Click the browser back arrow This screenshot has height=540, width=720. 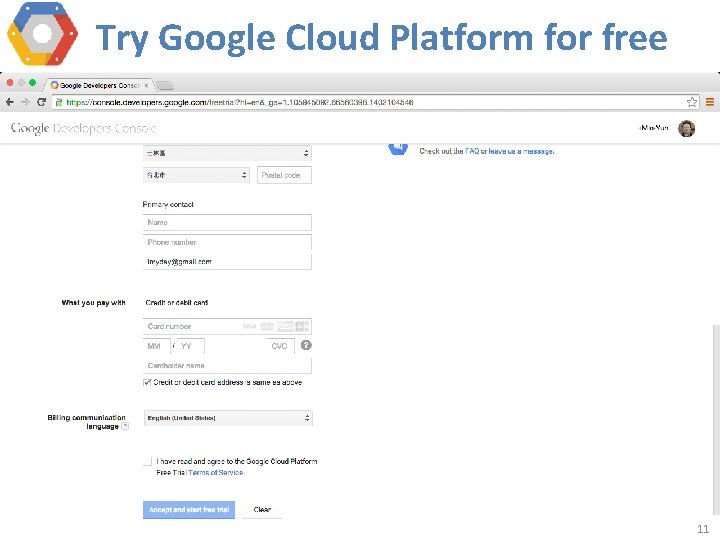(9, 102)
